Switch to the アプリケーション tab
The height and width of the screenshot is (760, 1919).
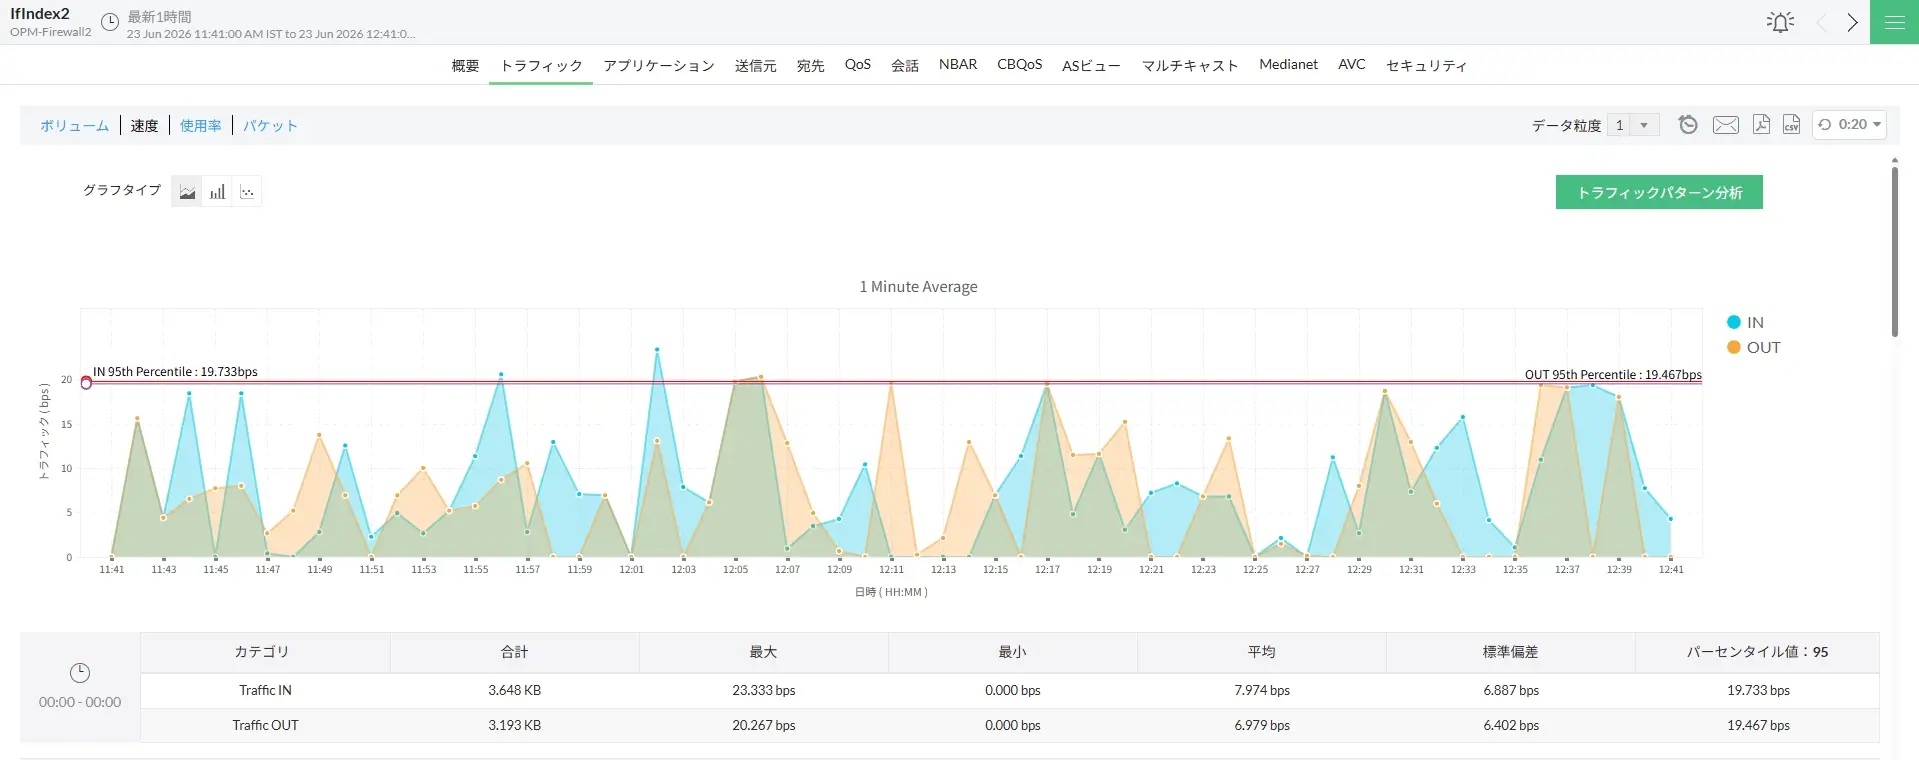point(659,65)
